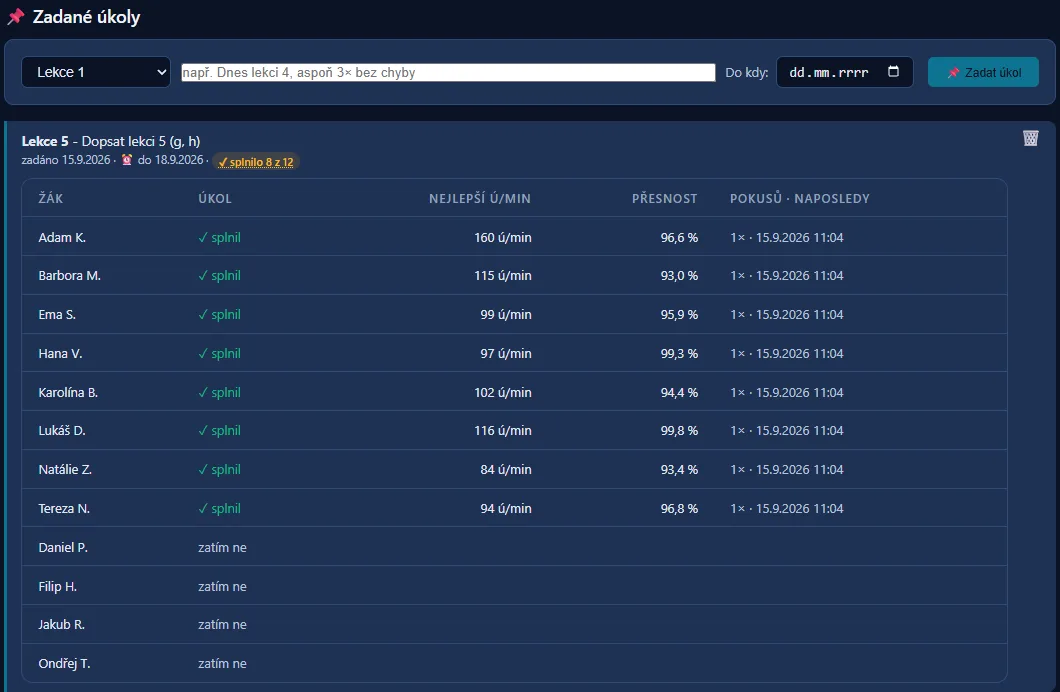The width and height of the screenshot is (1060, 692).
Task: Open the Lekce 1 lesson dropdown
Action: tap(96, 72)
